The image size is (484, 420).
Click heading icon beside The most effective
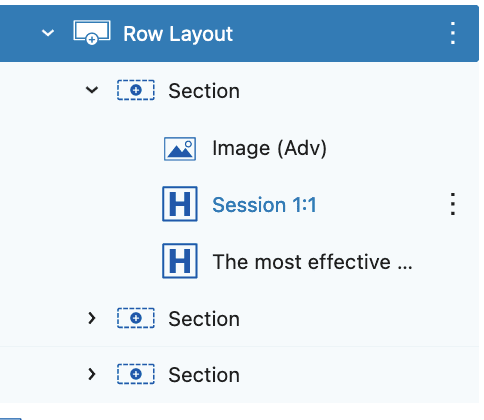click(x=180, y=261)
